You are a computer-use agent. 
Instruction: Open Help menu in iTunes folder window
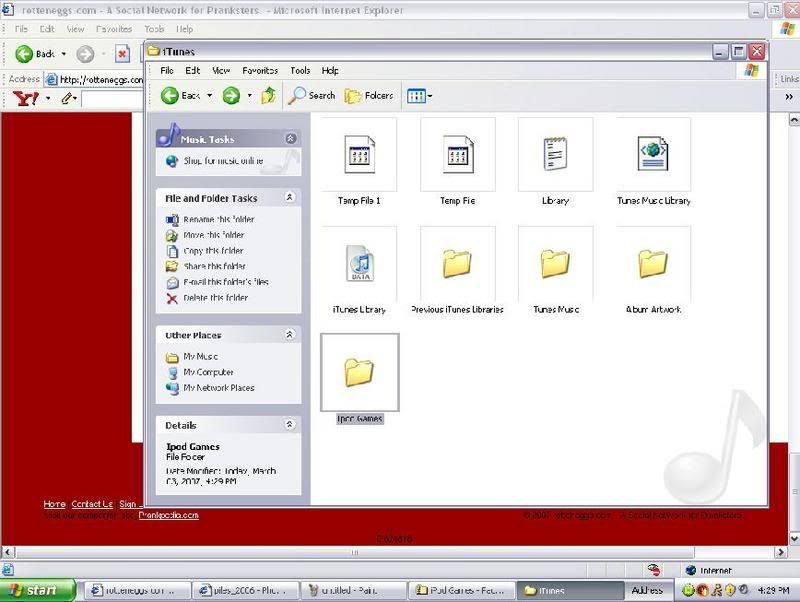[330, 70]
